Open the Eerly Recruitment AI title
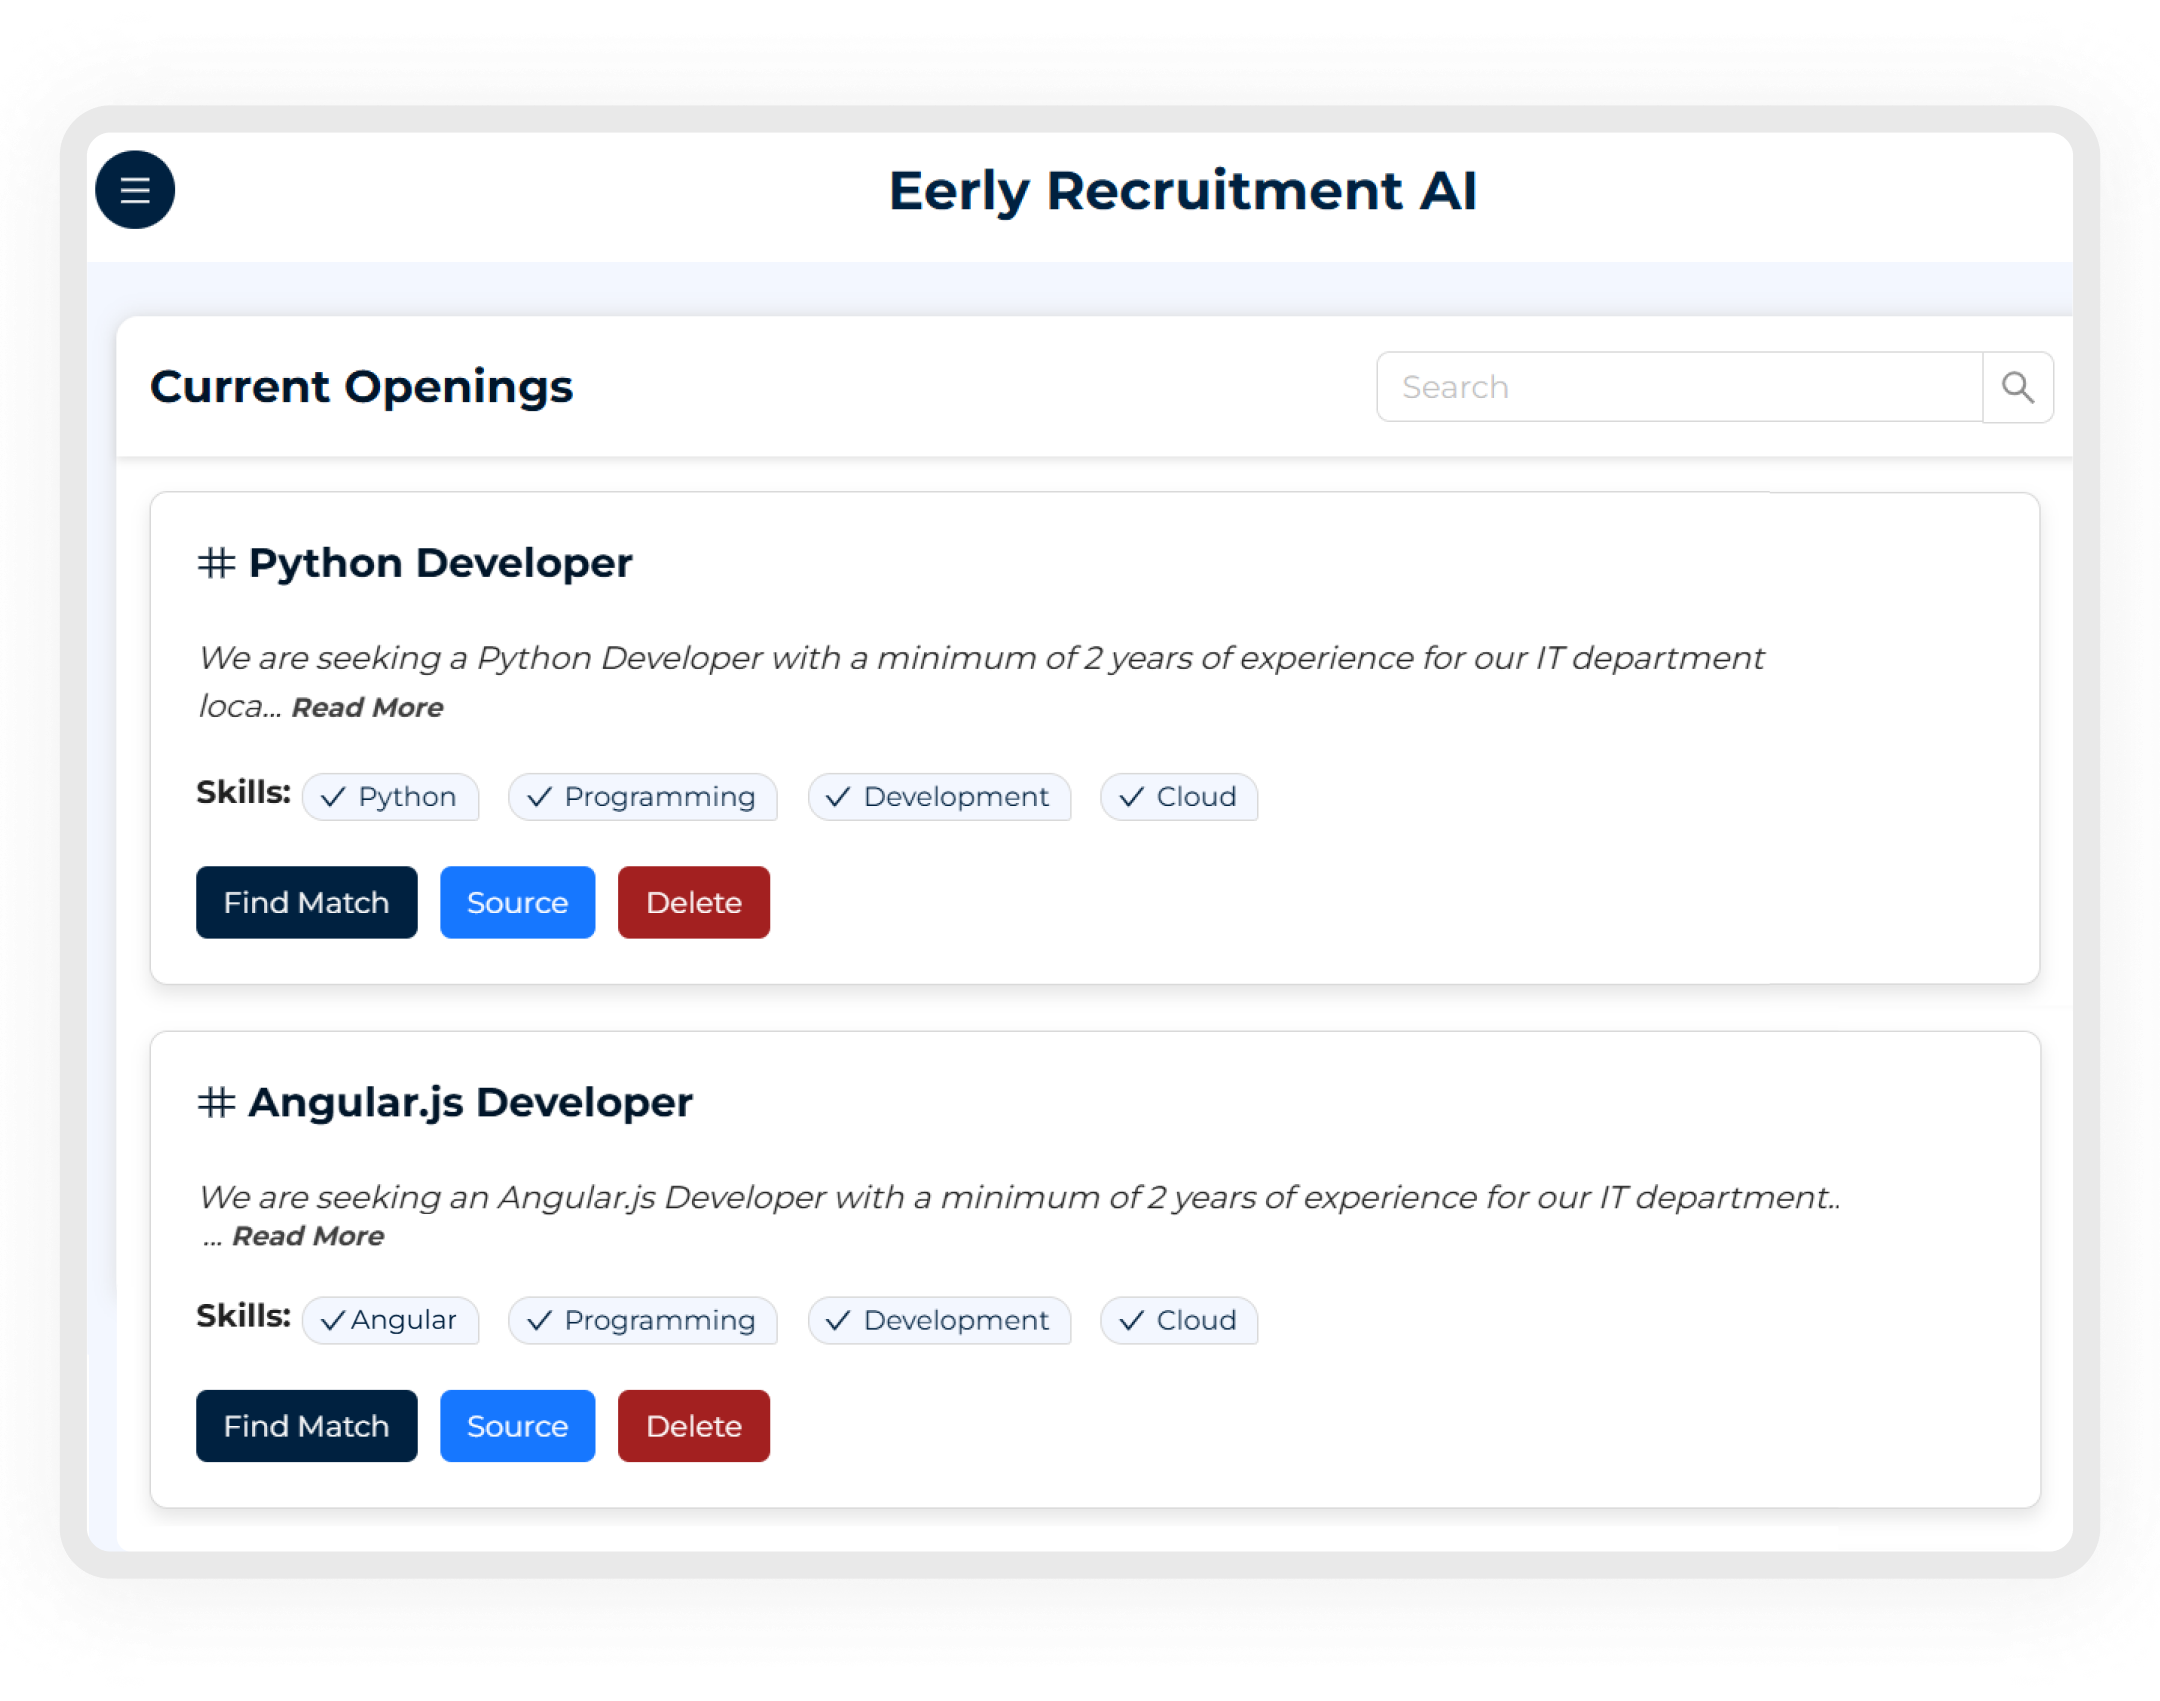The height and width of the screenshot is (1701, 2160). click(1183, 191)
